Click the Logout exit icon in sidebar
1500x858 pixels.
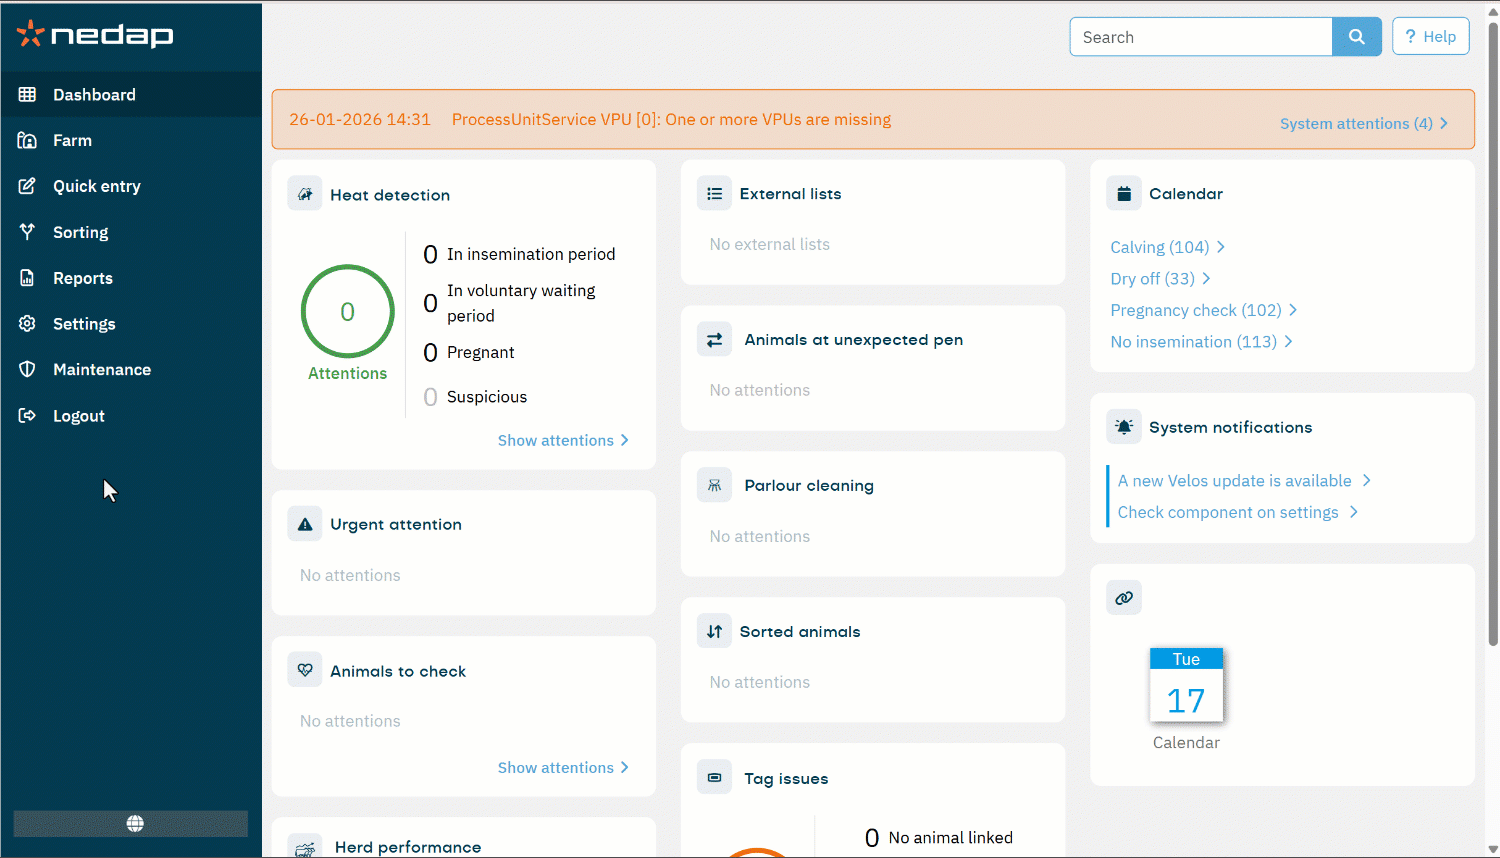click(x=27, y=416)
